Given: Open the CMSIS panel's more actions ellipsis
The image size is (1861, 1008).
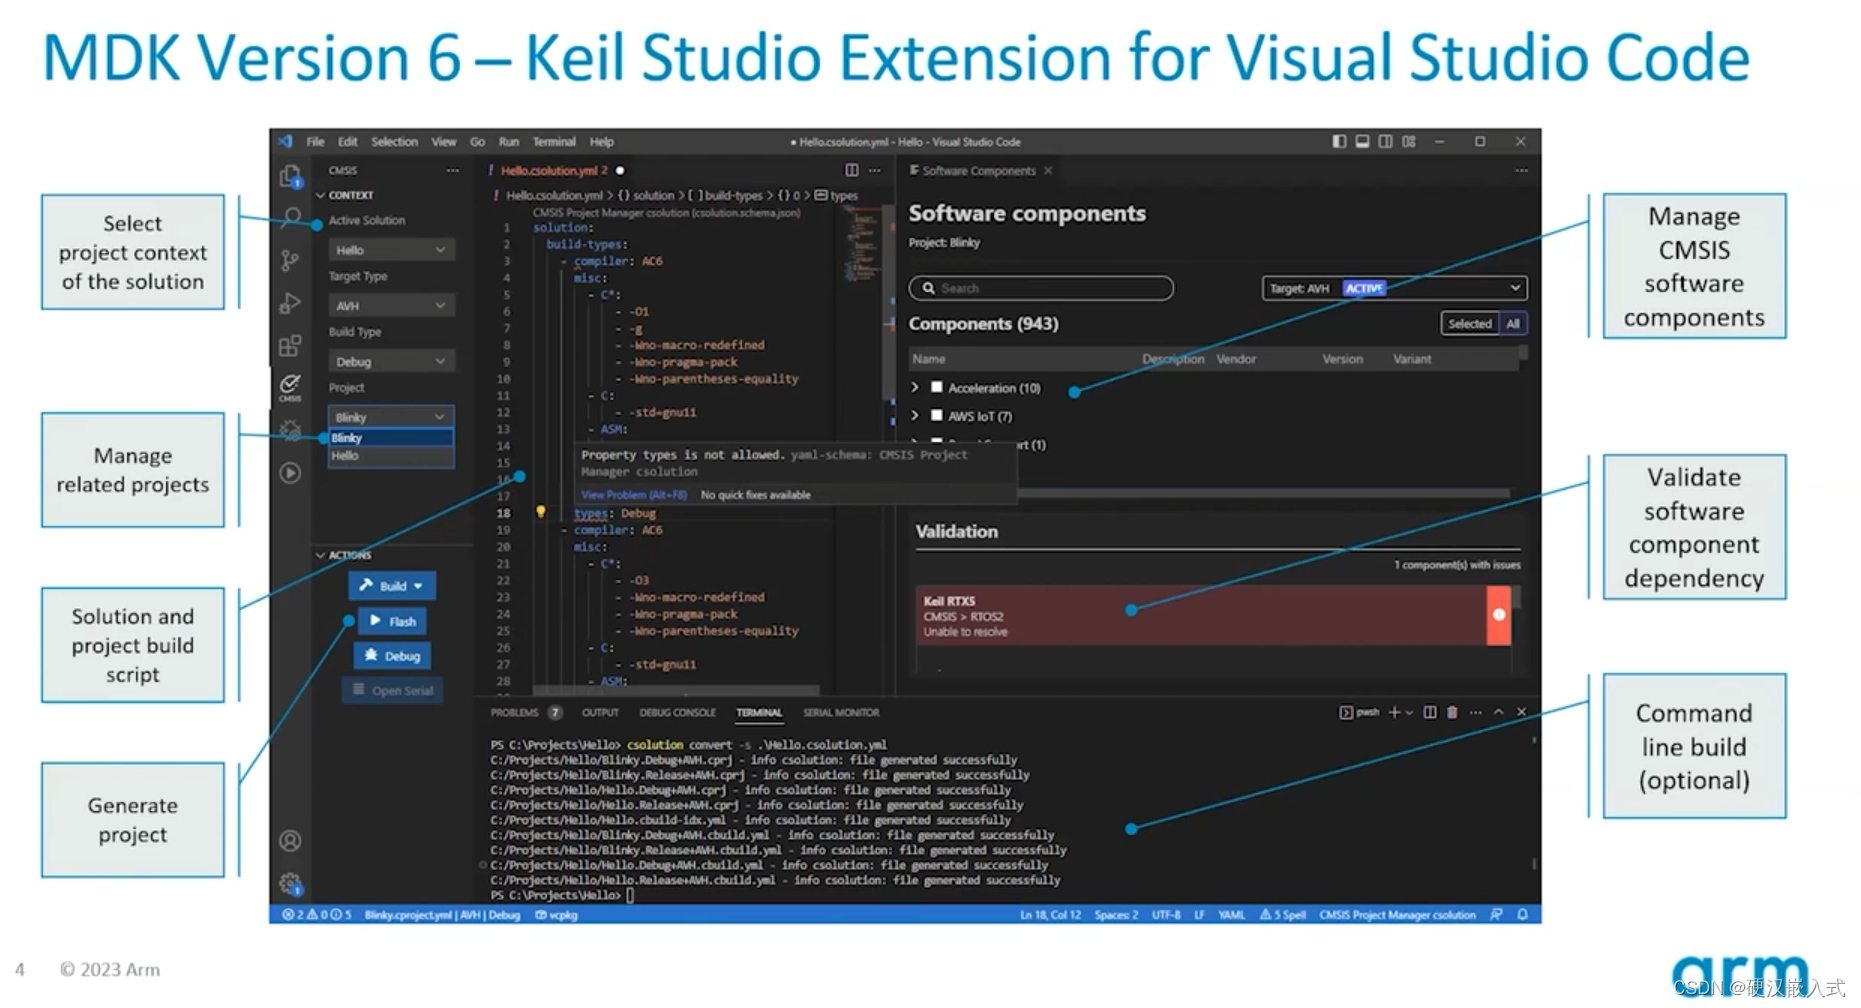Looking at the screenshot, I should pyautogui.click(x=453, y=170).
